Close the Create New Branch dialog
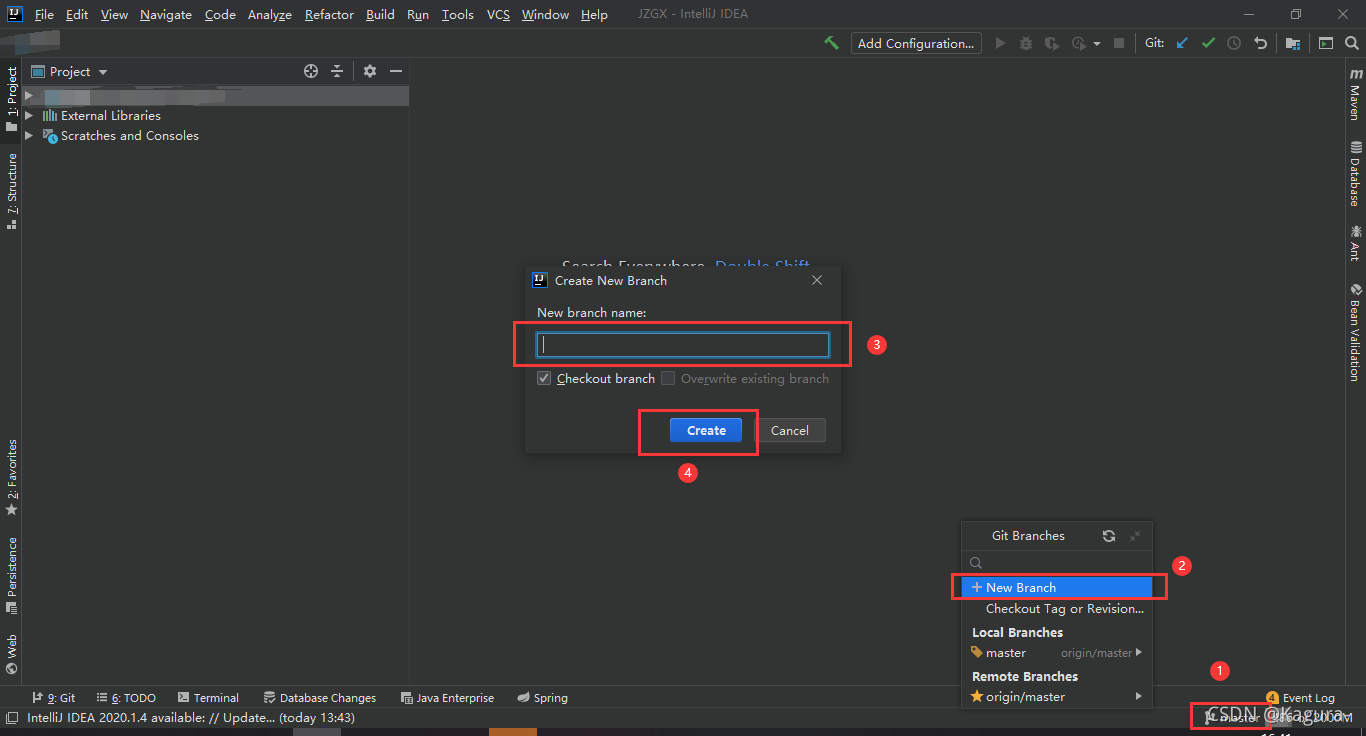The width and height of the screenshot is (1366, 736). click(817, 280)
